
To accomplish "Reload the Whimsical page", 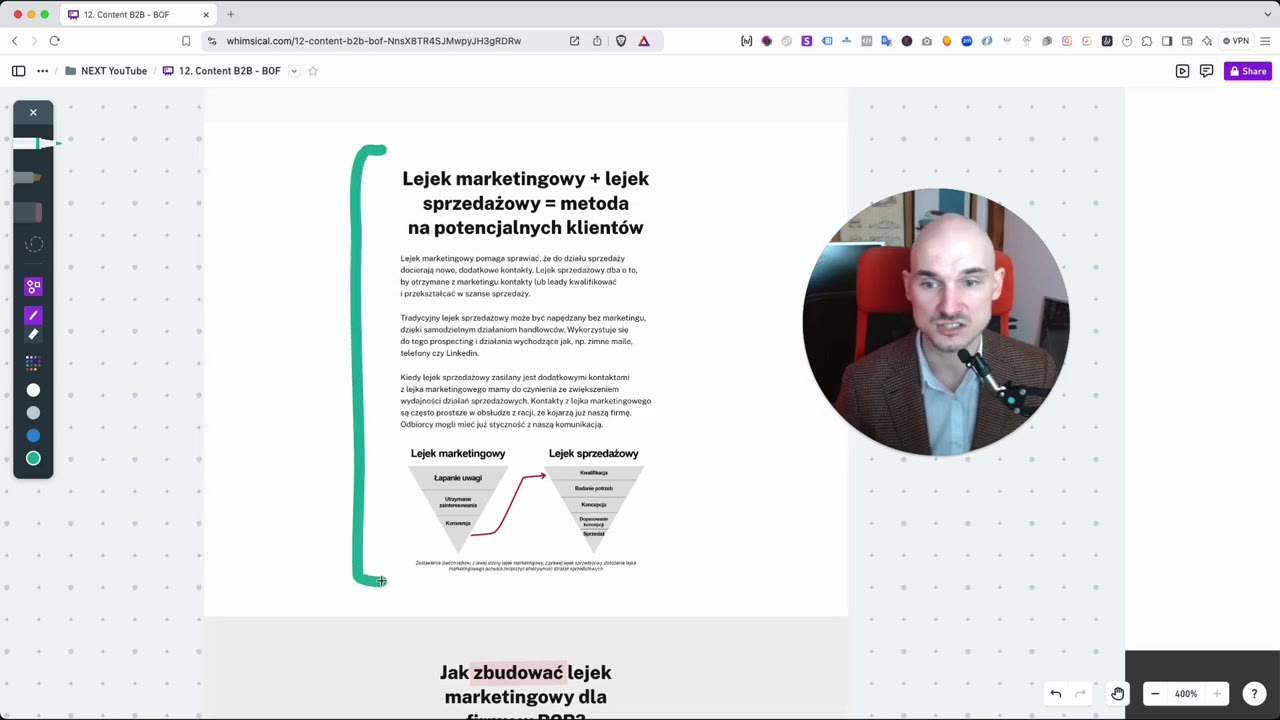I will pos(54,41).
